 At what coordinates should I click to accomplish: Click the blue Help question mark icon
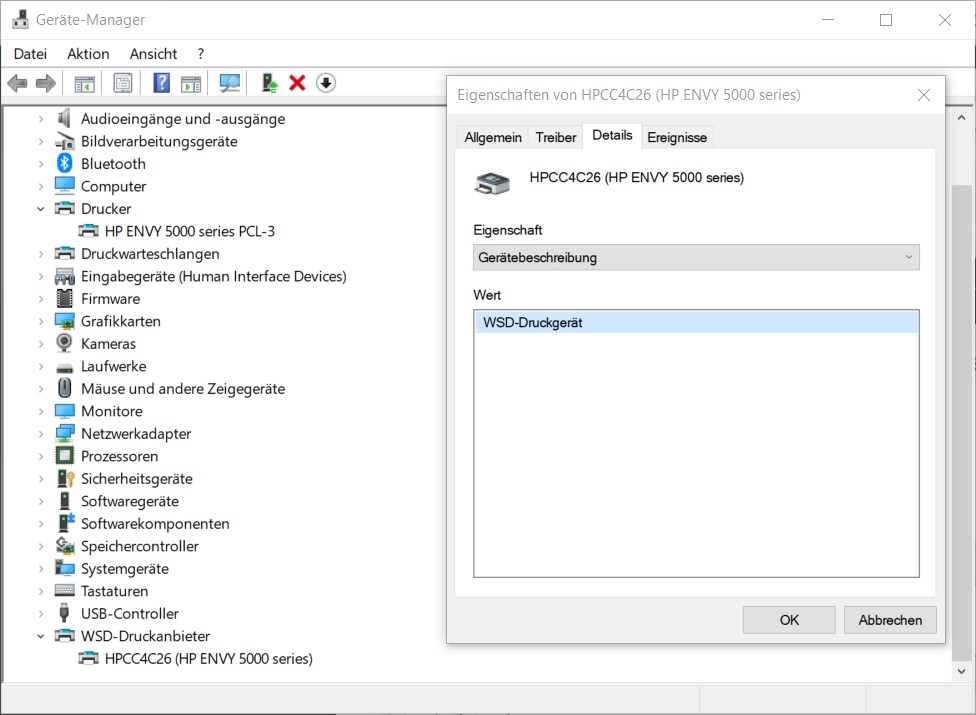click(162, 83)
